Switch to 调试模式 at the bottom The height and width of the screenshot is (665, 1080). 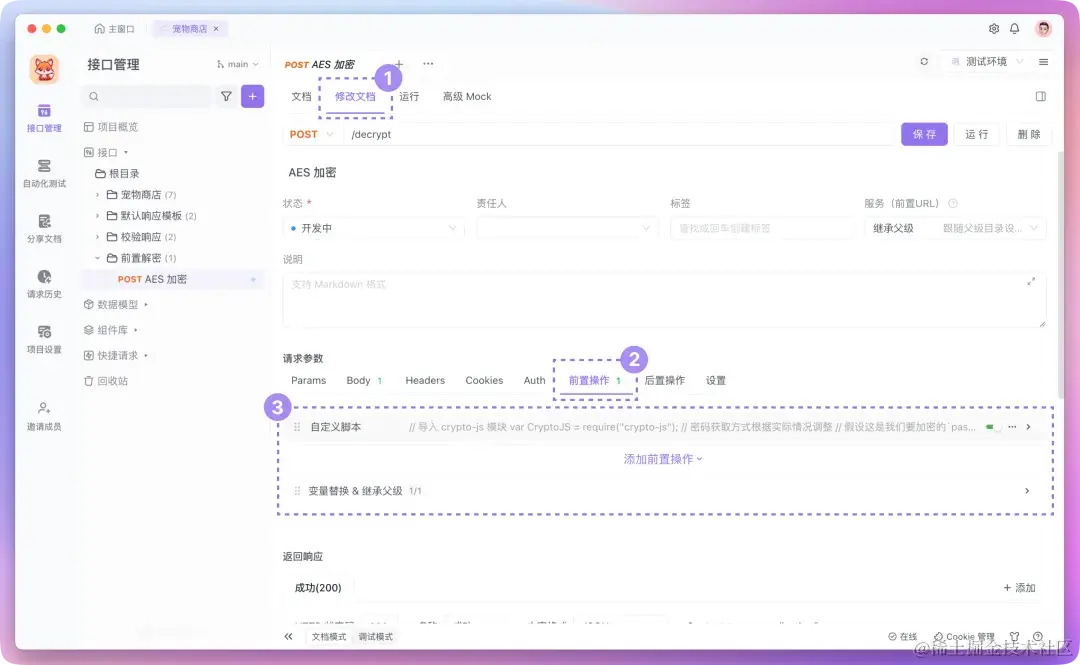(376, 635)
